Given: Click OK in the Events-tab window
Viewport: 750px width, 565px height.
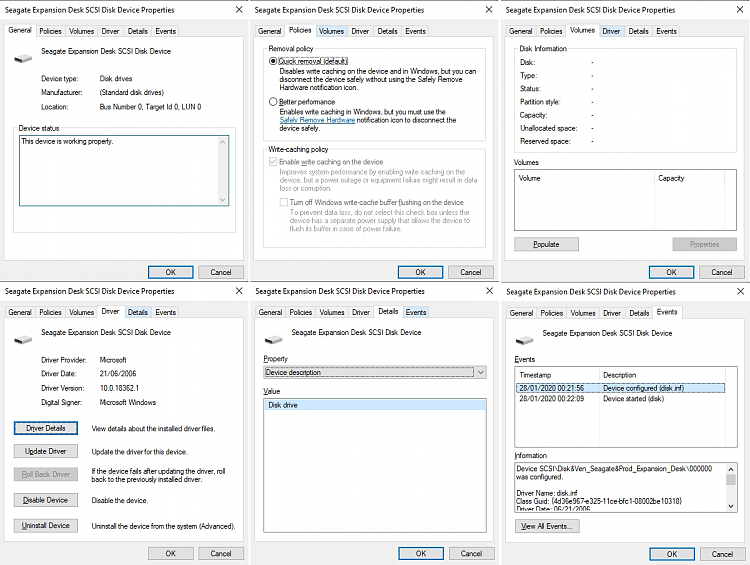Looking at the screenshot, I should pyautogui.click(x=672, y=554).
